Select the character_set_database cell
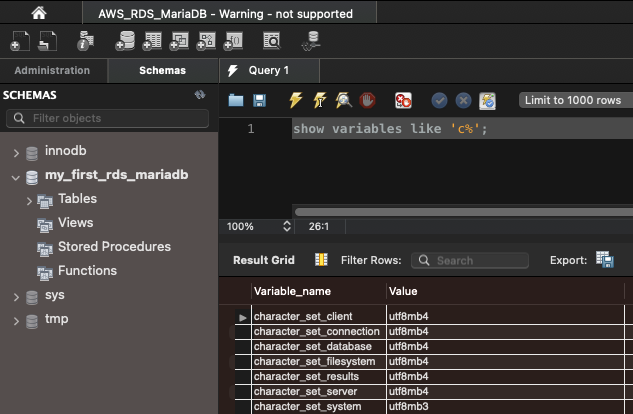 click(x=319, y=346)
